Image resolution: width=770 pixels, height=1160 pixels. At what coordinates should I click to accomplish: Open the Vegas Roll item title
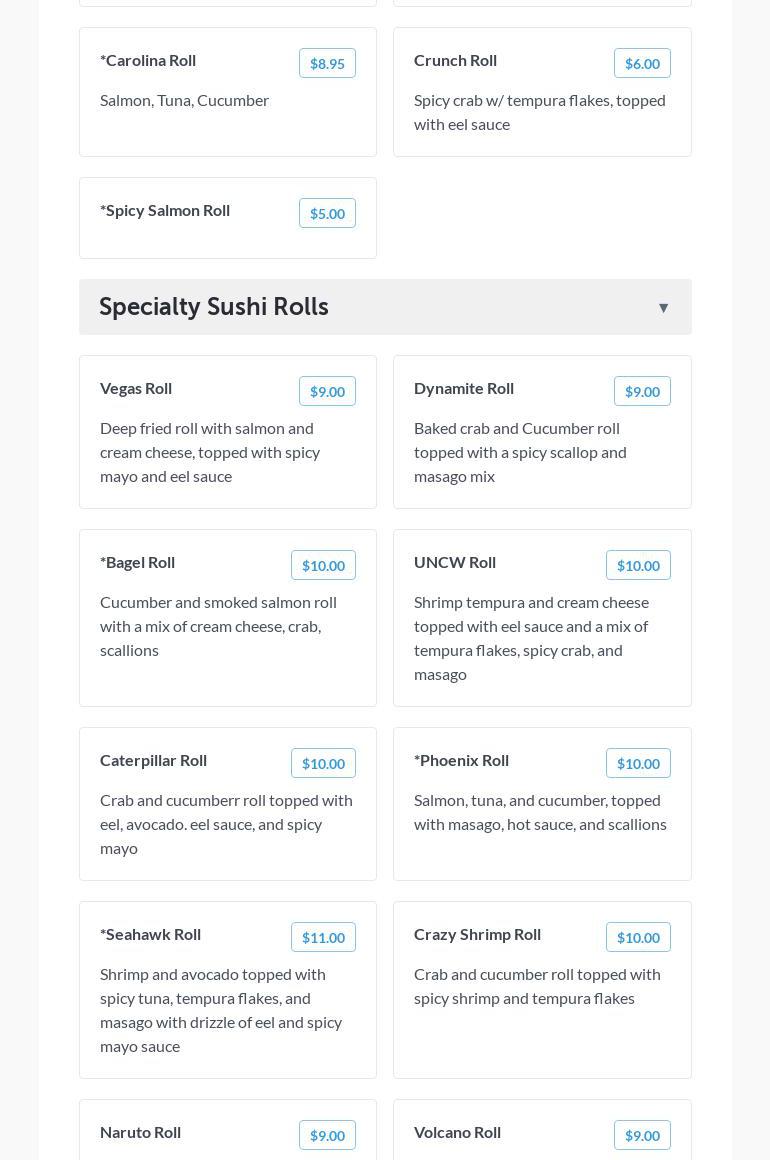pyautogui.click(x=136, y=388)
